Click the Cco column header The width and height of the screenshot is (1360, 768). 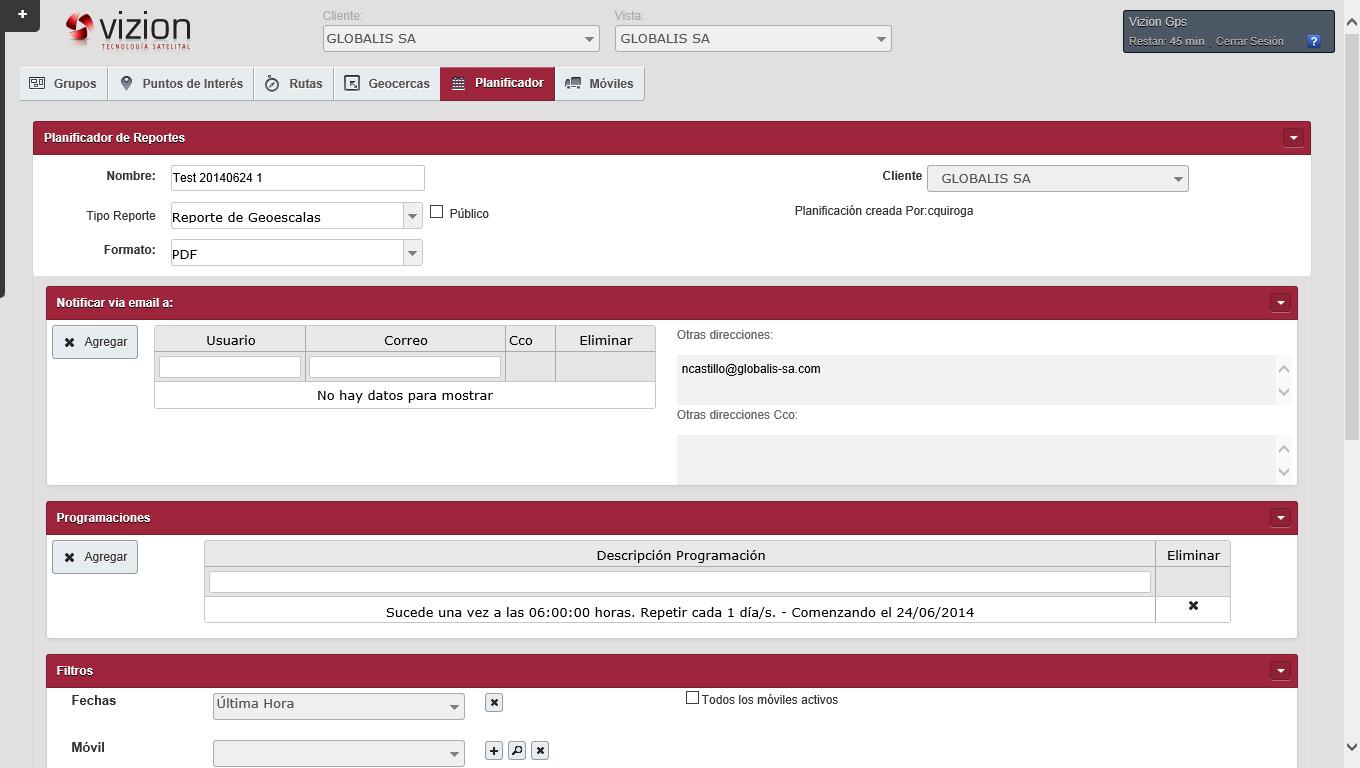click(530, 340)
